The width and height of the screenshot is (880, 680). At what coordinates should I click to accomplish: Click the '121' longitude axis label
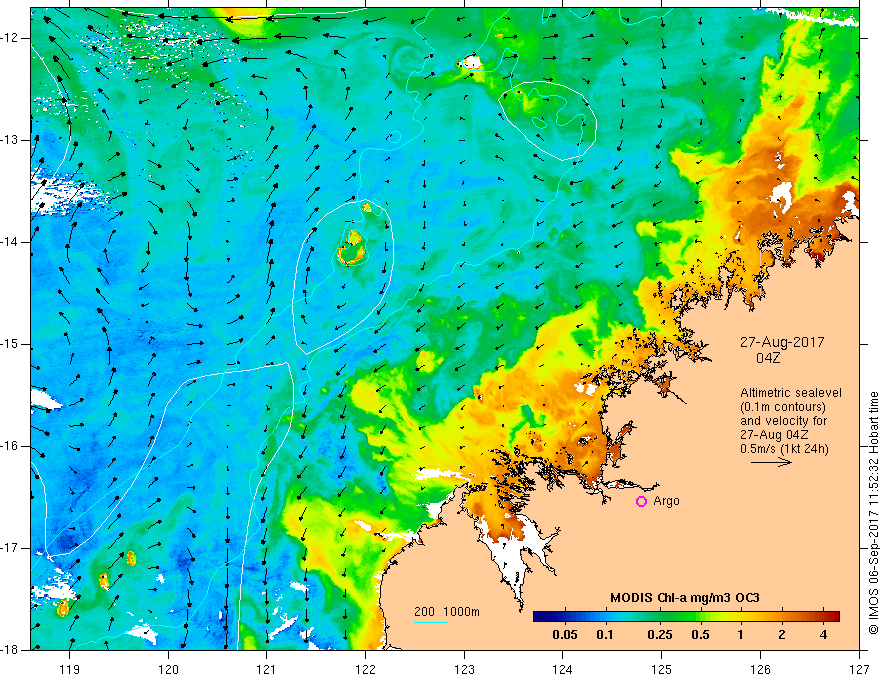tap(267, 669)
